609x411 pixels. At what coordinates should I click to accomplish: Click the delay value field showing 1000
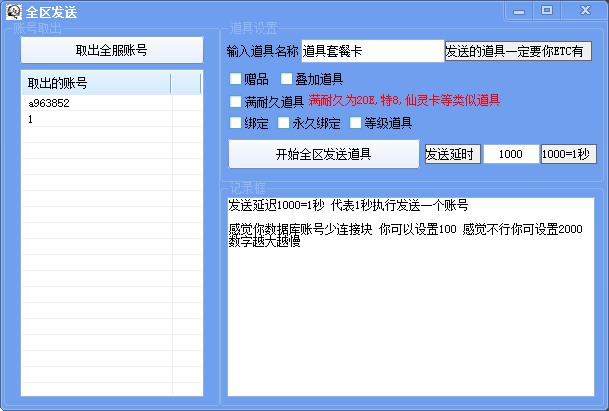(x=510, y=154)
